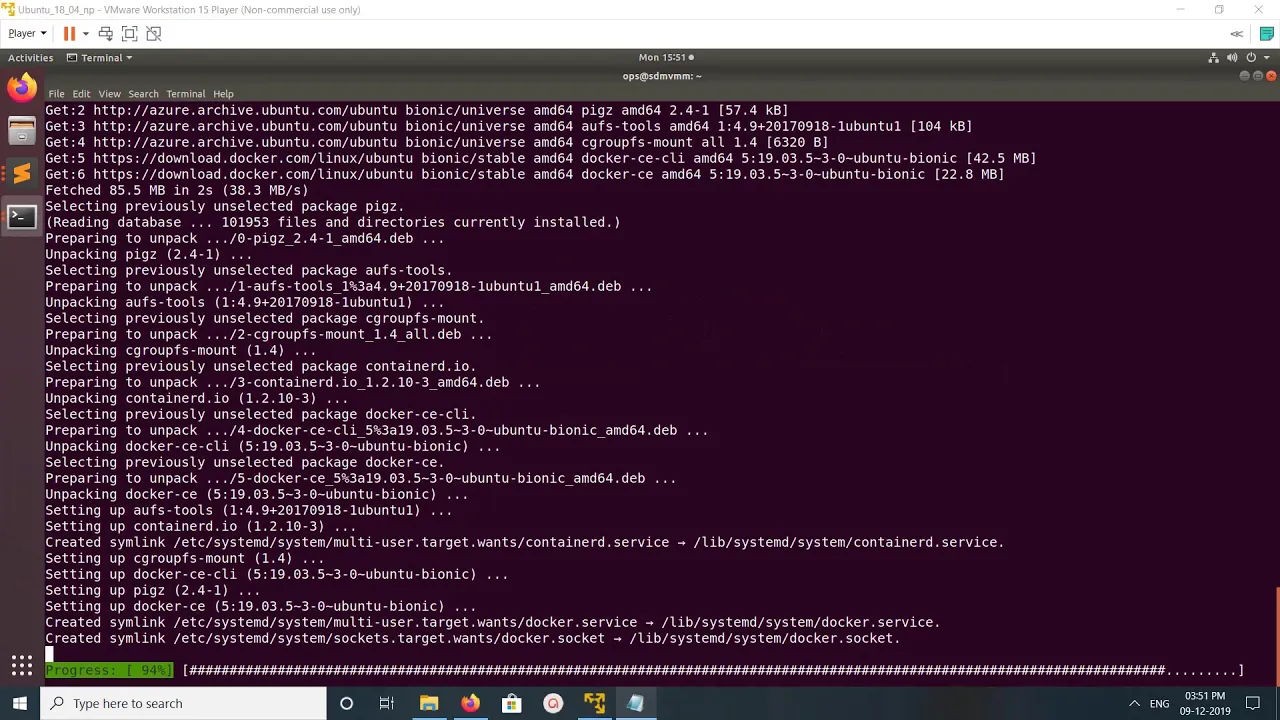Image resolution: width=1280 pixels, height=720 pixels.
Task: Switch to VMware Player on the taskbar
Action: click(594, 703)
